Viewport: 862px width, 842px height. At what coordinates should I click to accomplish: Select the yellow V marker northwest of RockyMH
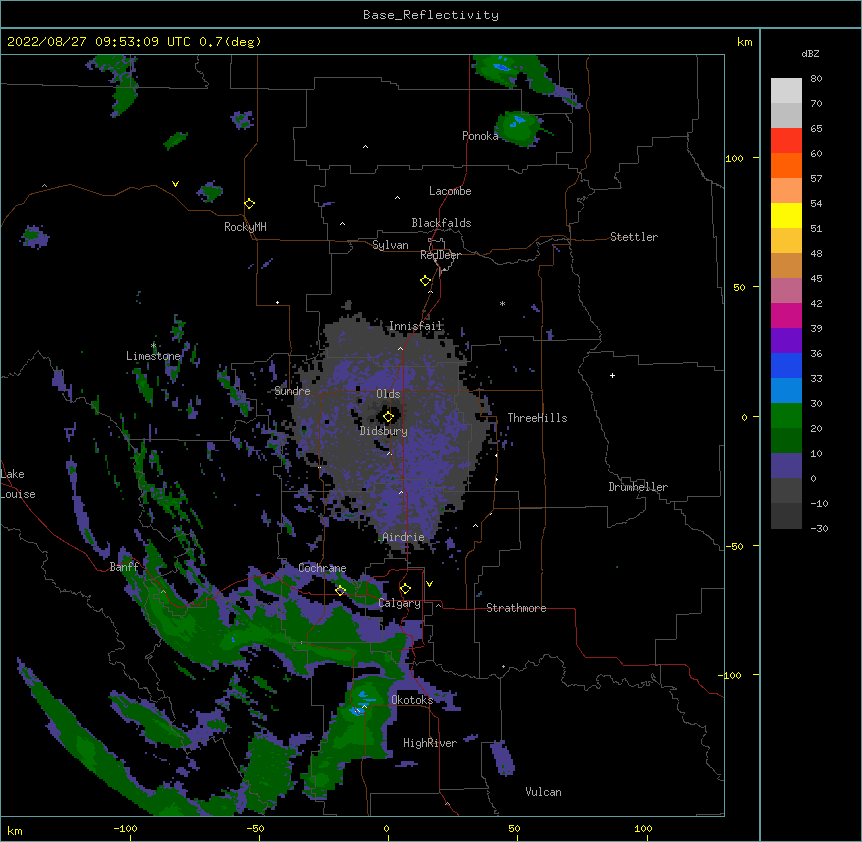(175, 184)
